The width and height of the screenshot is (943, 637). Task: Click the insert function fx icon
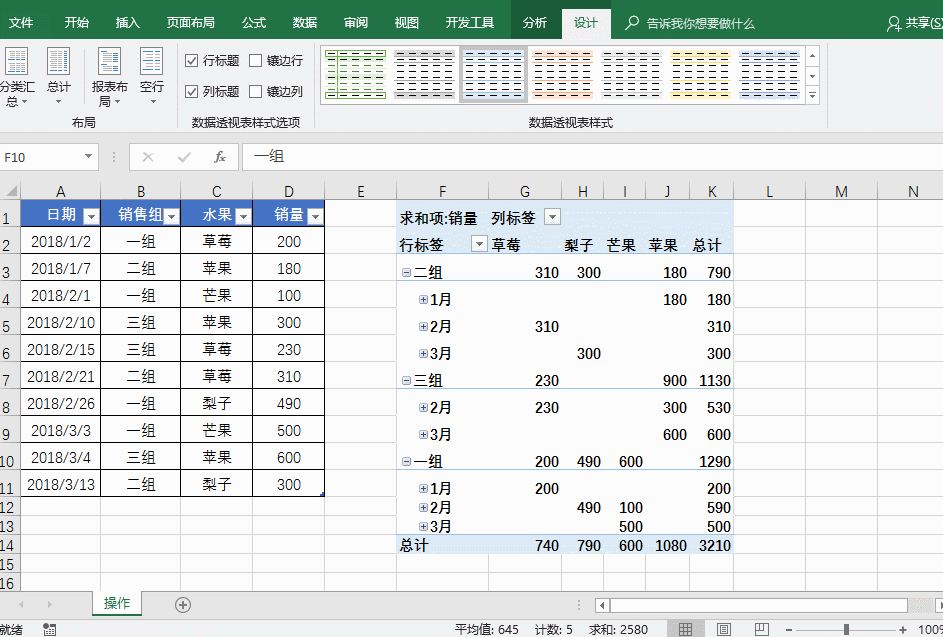pyautogui.click(x=219, y=157)
